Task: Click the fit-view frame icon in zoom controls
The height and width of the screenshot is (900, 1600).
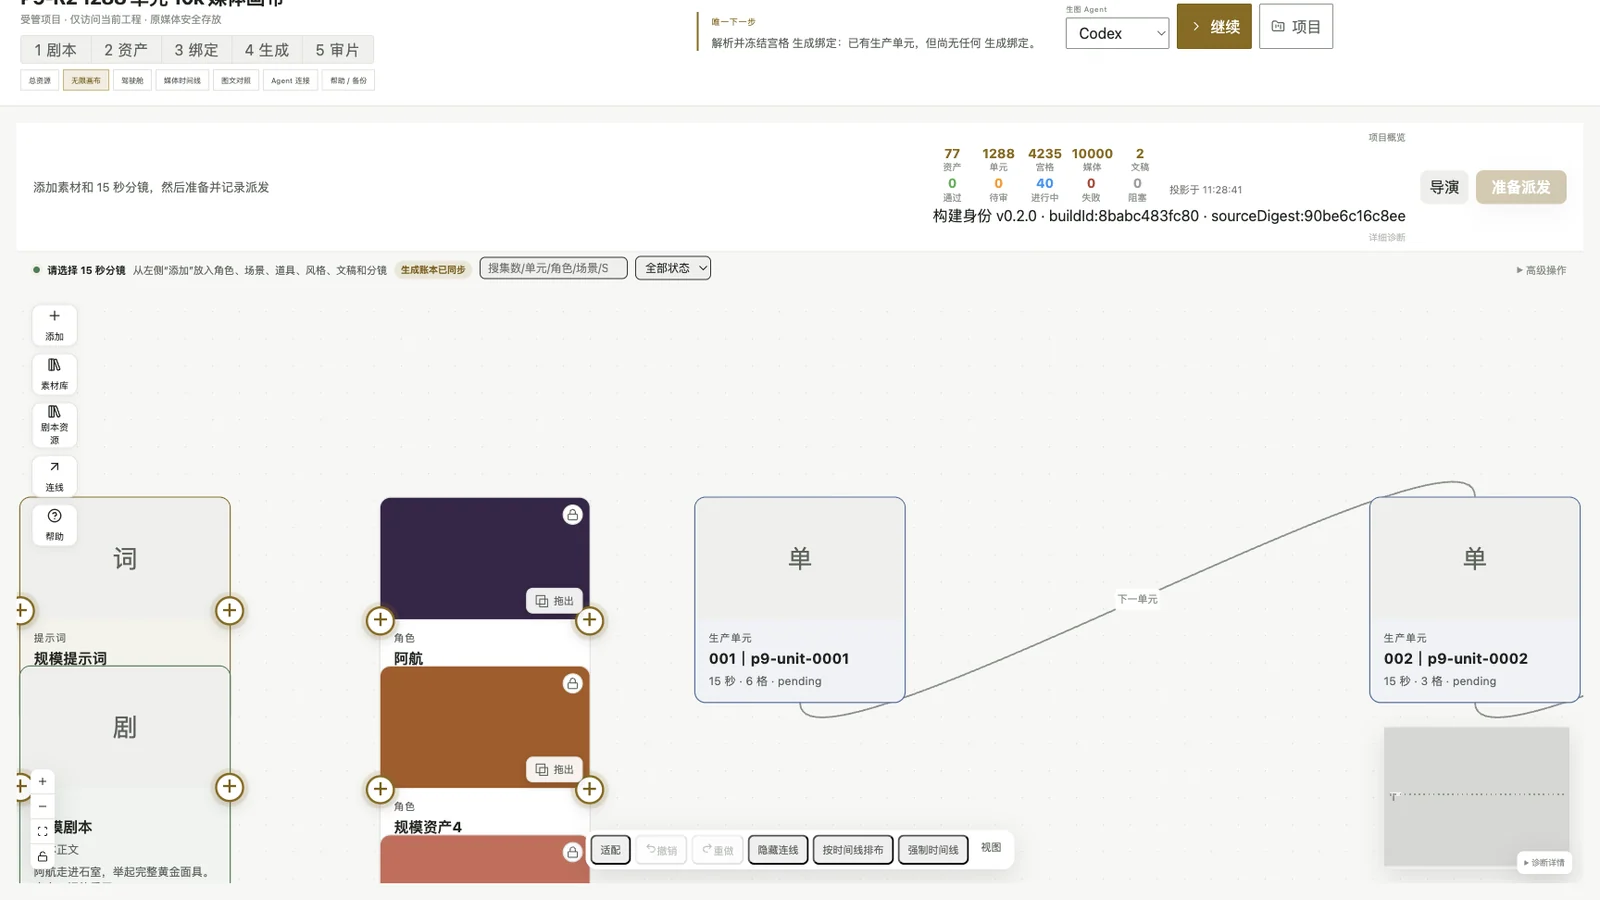Action: click(42, 831)
